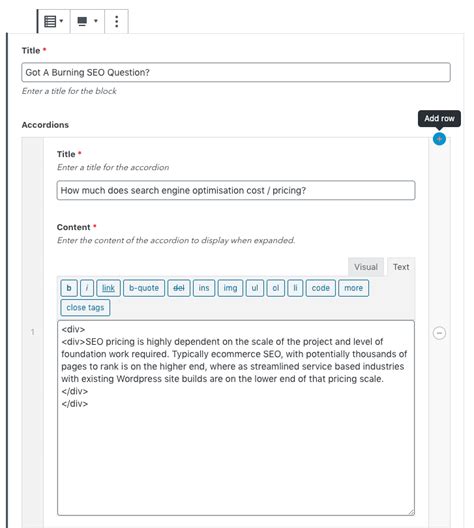Insert a hyperlink using the link button
The height and width of the screenshot is (528, 474).
tap(108, 288)
